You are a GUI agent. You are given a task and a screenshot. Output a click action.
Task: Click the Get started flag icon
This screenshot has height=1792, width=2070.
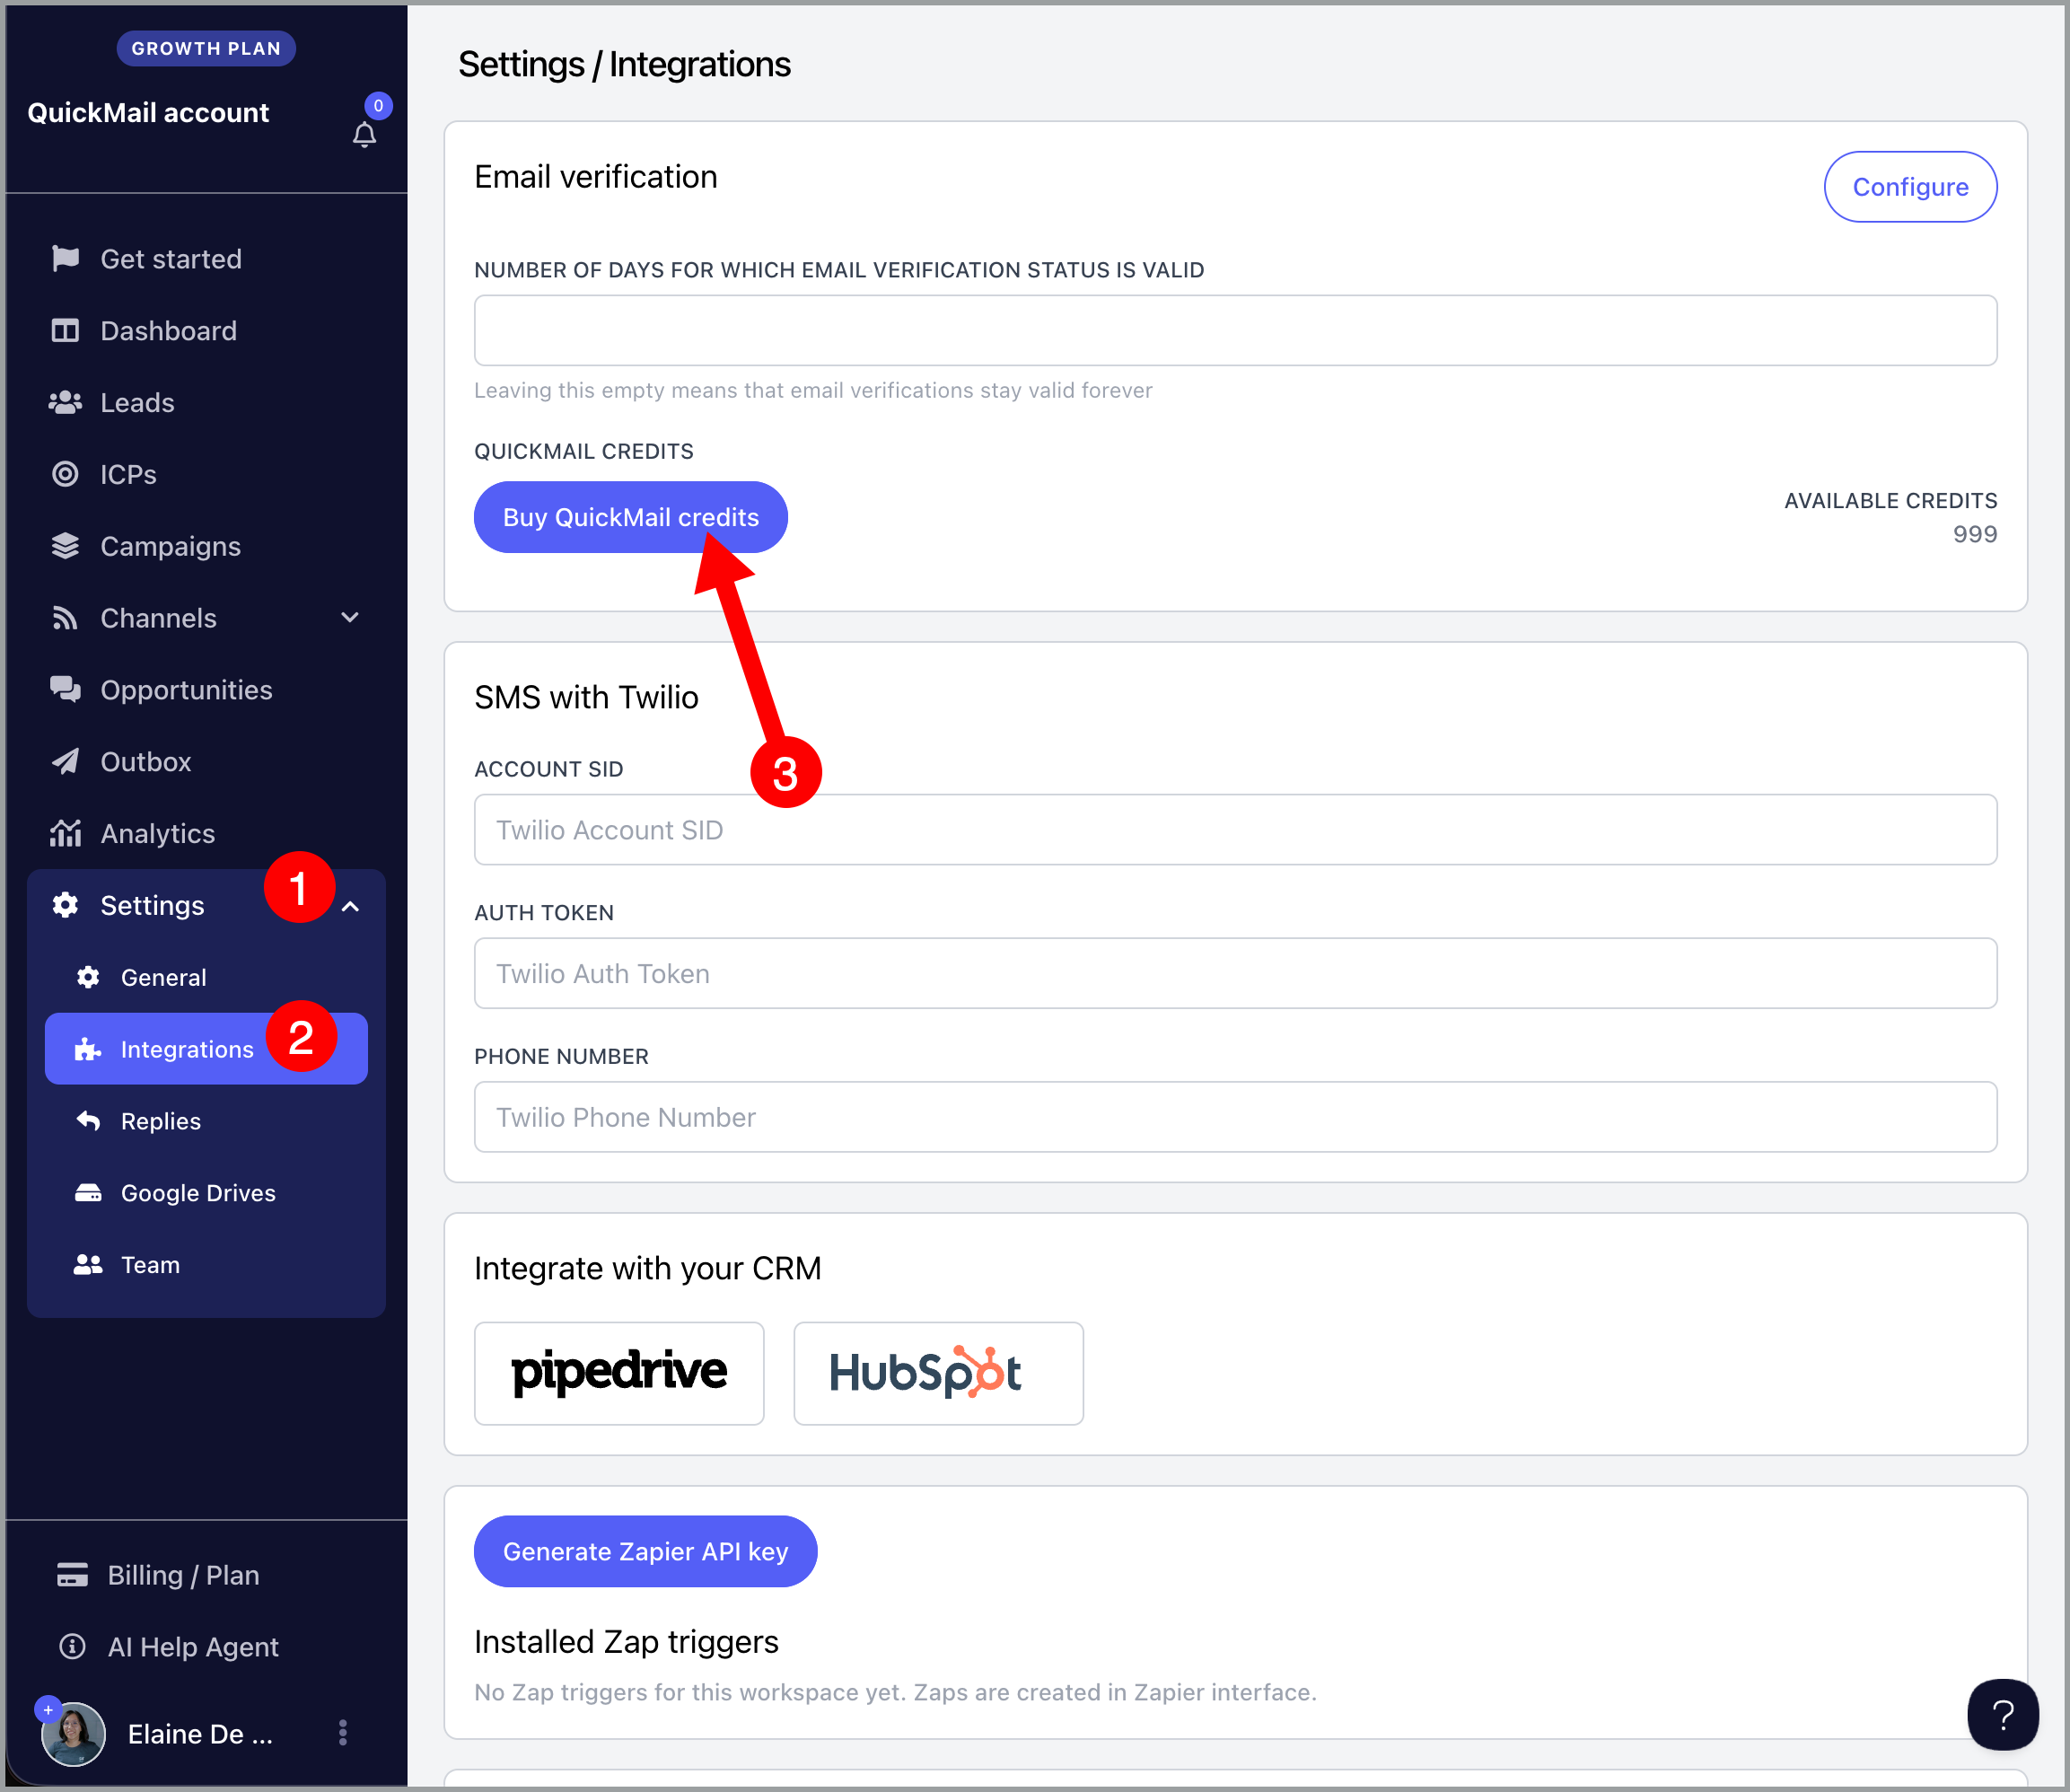point(66,259)
